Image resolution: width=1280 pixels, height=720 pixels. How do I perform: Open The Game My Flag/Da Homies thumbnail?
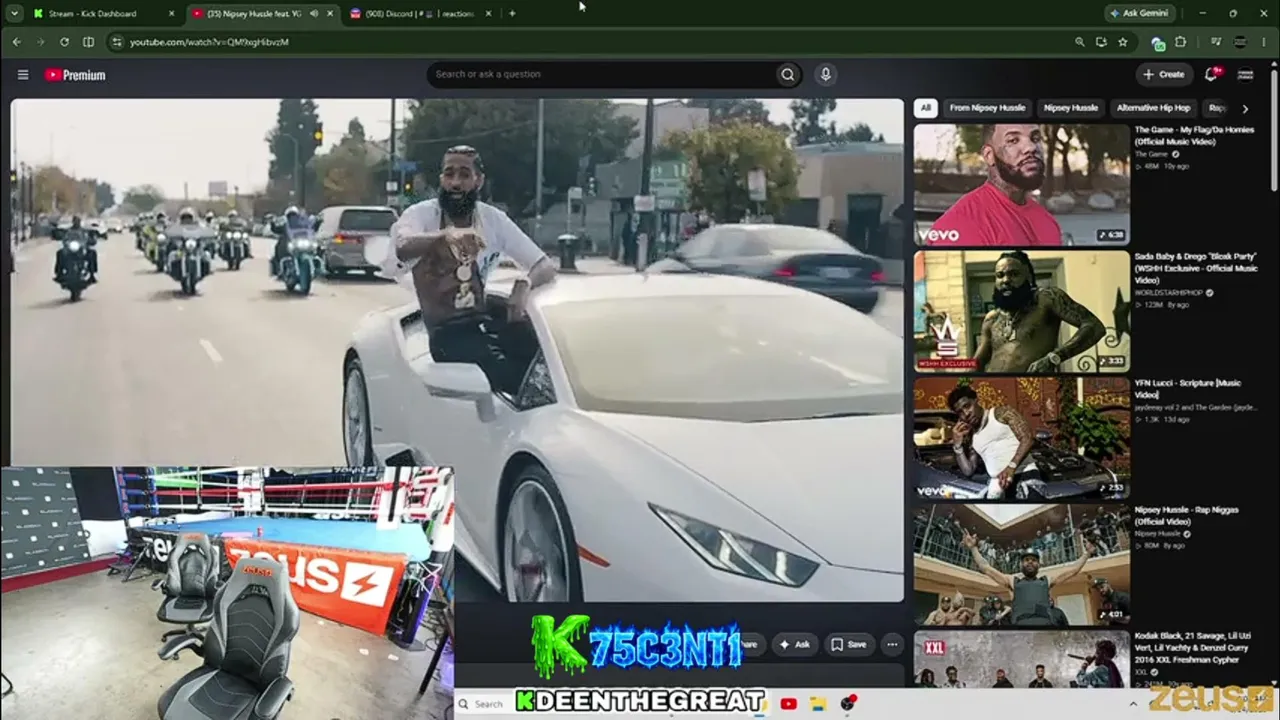1022,185
